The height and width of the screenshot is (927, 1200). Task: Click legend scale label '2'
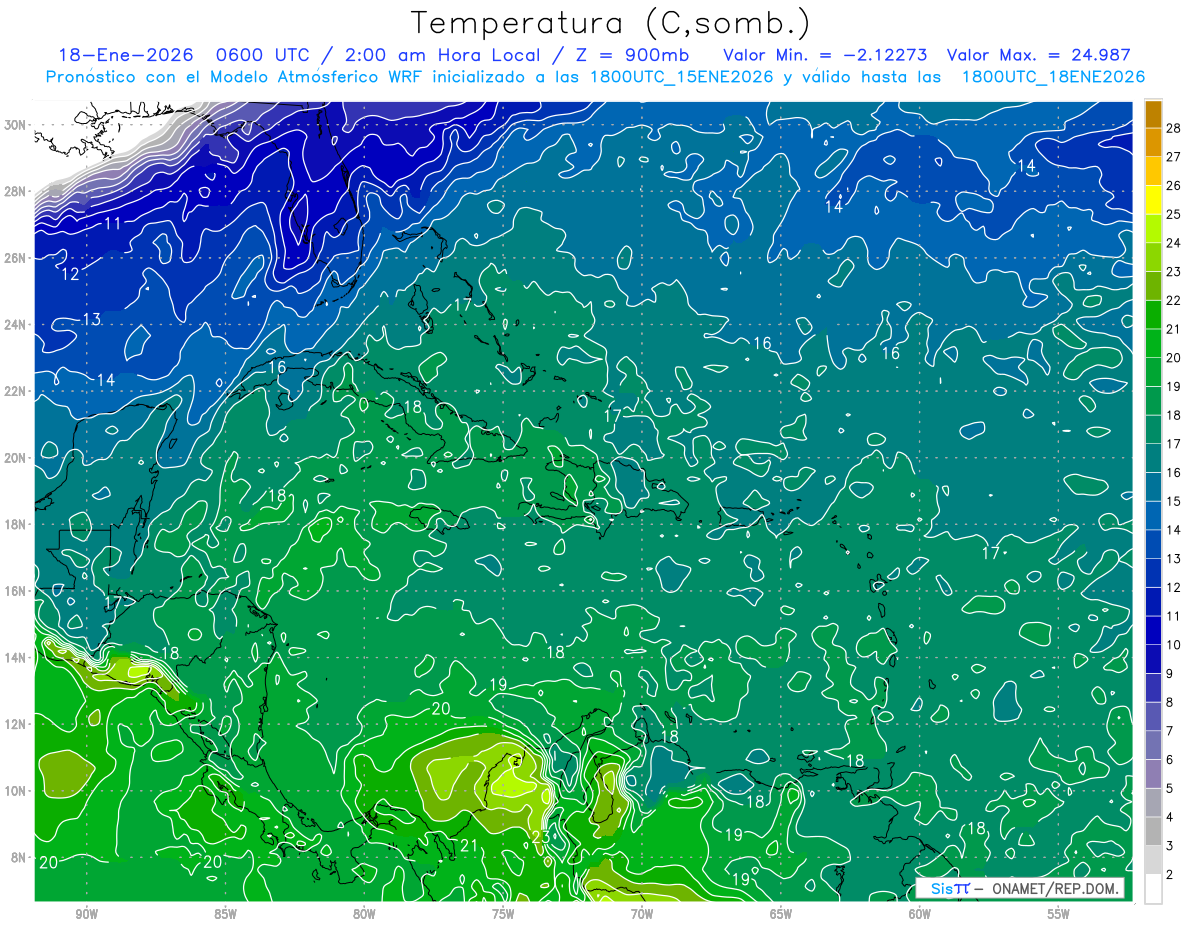pyautogui.click(x=1170, y=875)
